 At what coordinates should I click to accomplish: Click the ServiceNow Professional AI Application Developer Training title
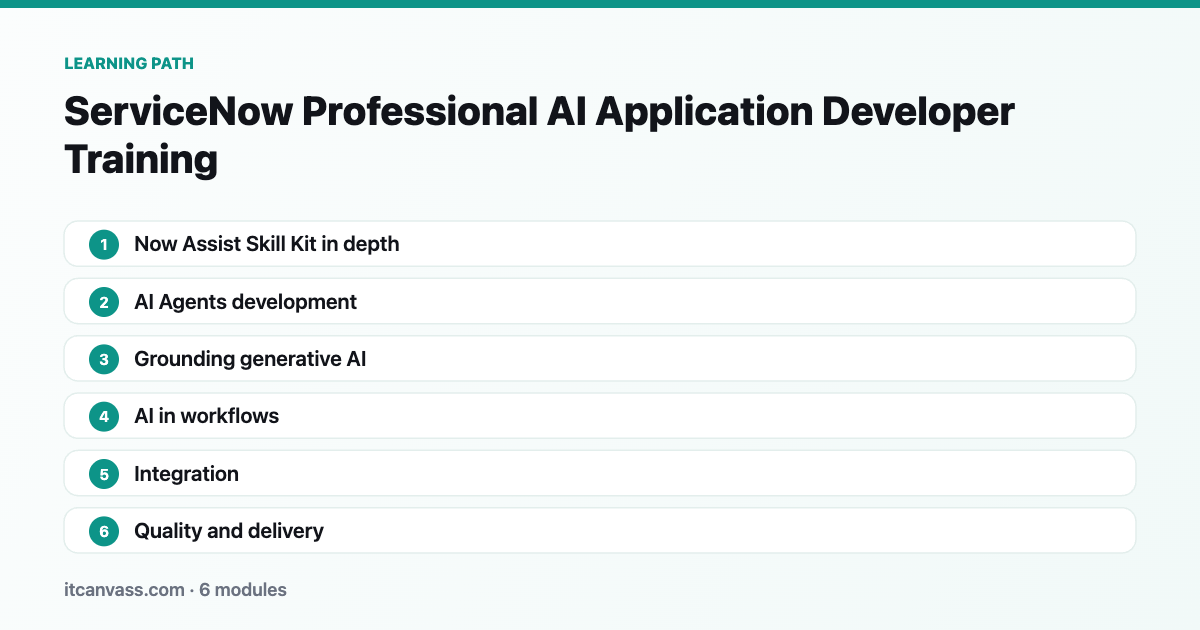pos(539,135)
